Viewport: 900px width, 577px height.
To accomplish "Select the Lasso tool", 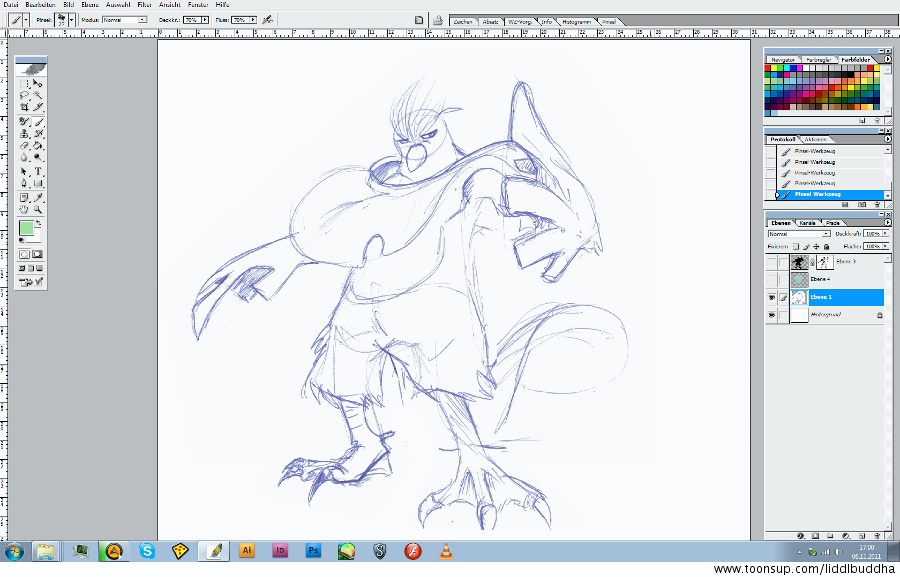I will pos(25,96).
